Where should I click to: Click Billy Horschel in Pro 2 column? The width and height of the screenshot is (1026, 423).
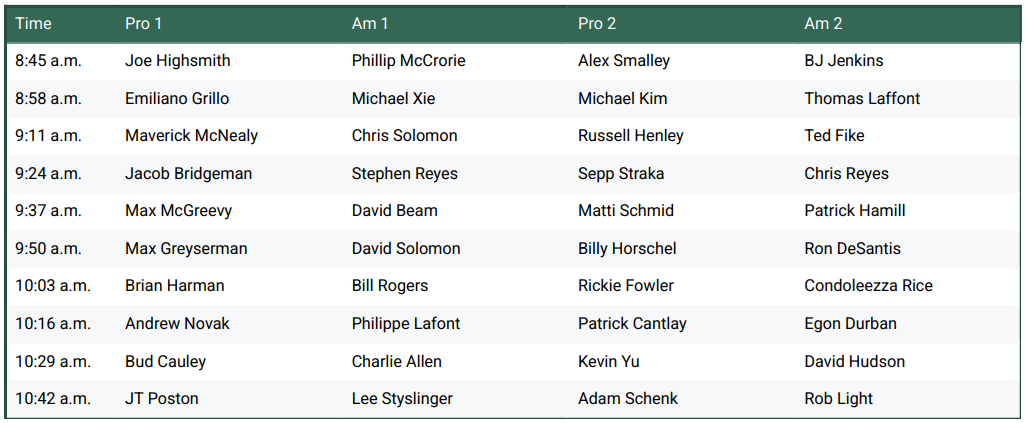tap(627, 249)
